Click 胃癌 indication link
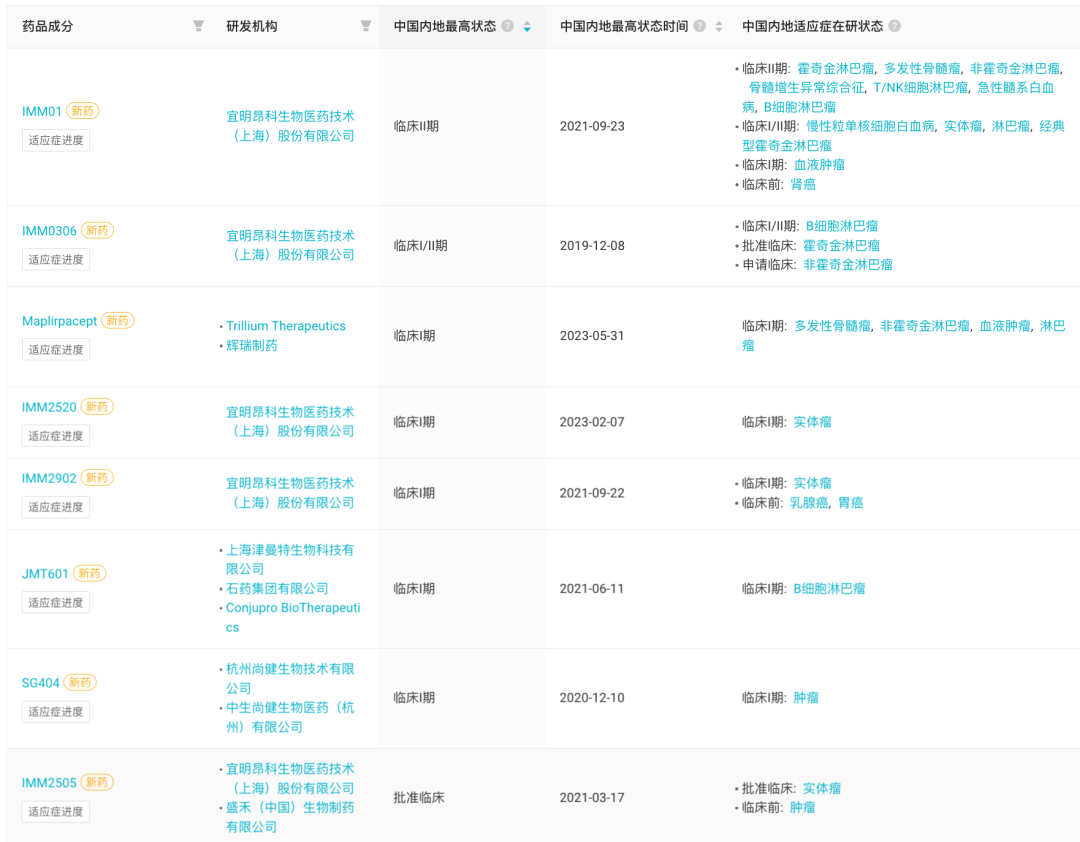1080x842 pixels. pyautogui.click(x=851, y=503)
